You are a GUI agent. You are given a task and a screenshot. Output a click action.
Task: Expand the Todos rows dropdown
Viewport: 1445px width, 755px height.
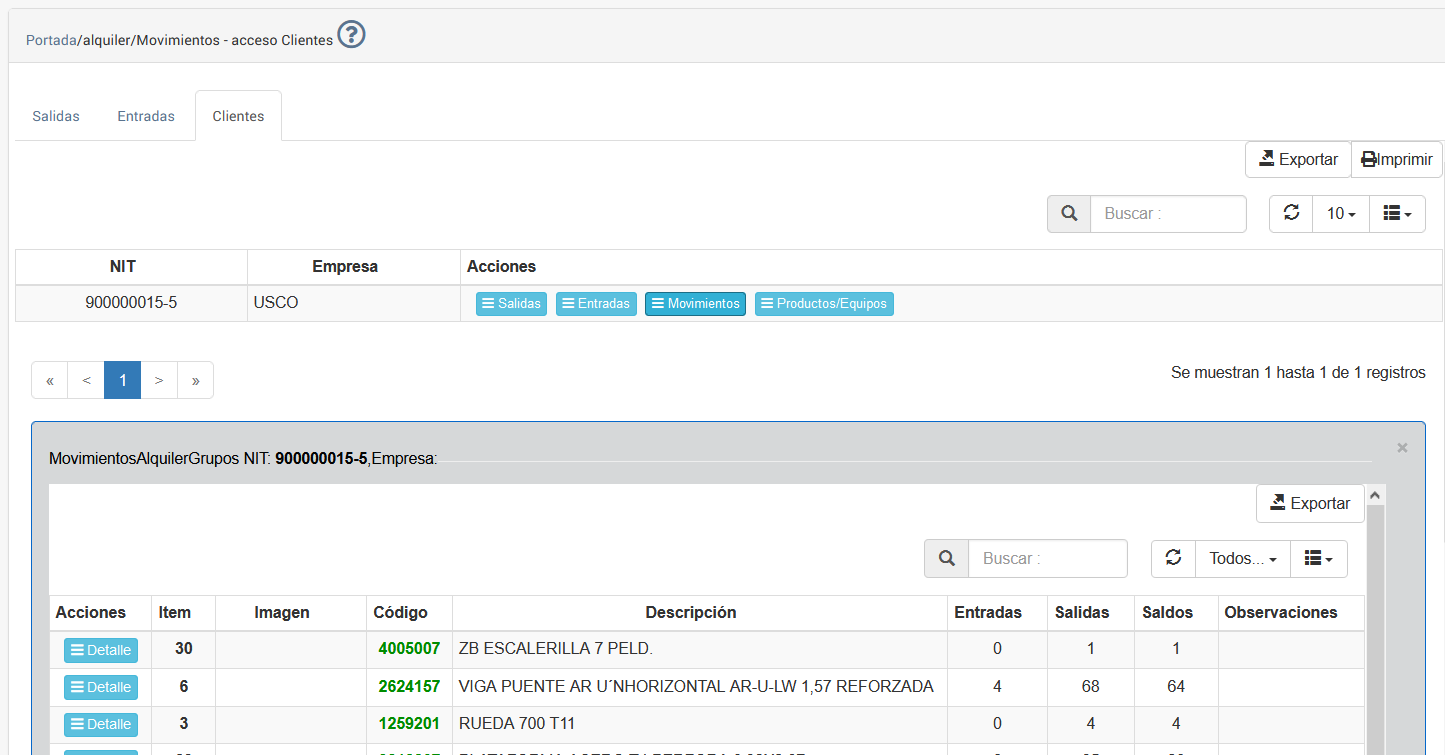tap(1242, 559)
